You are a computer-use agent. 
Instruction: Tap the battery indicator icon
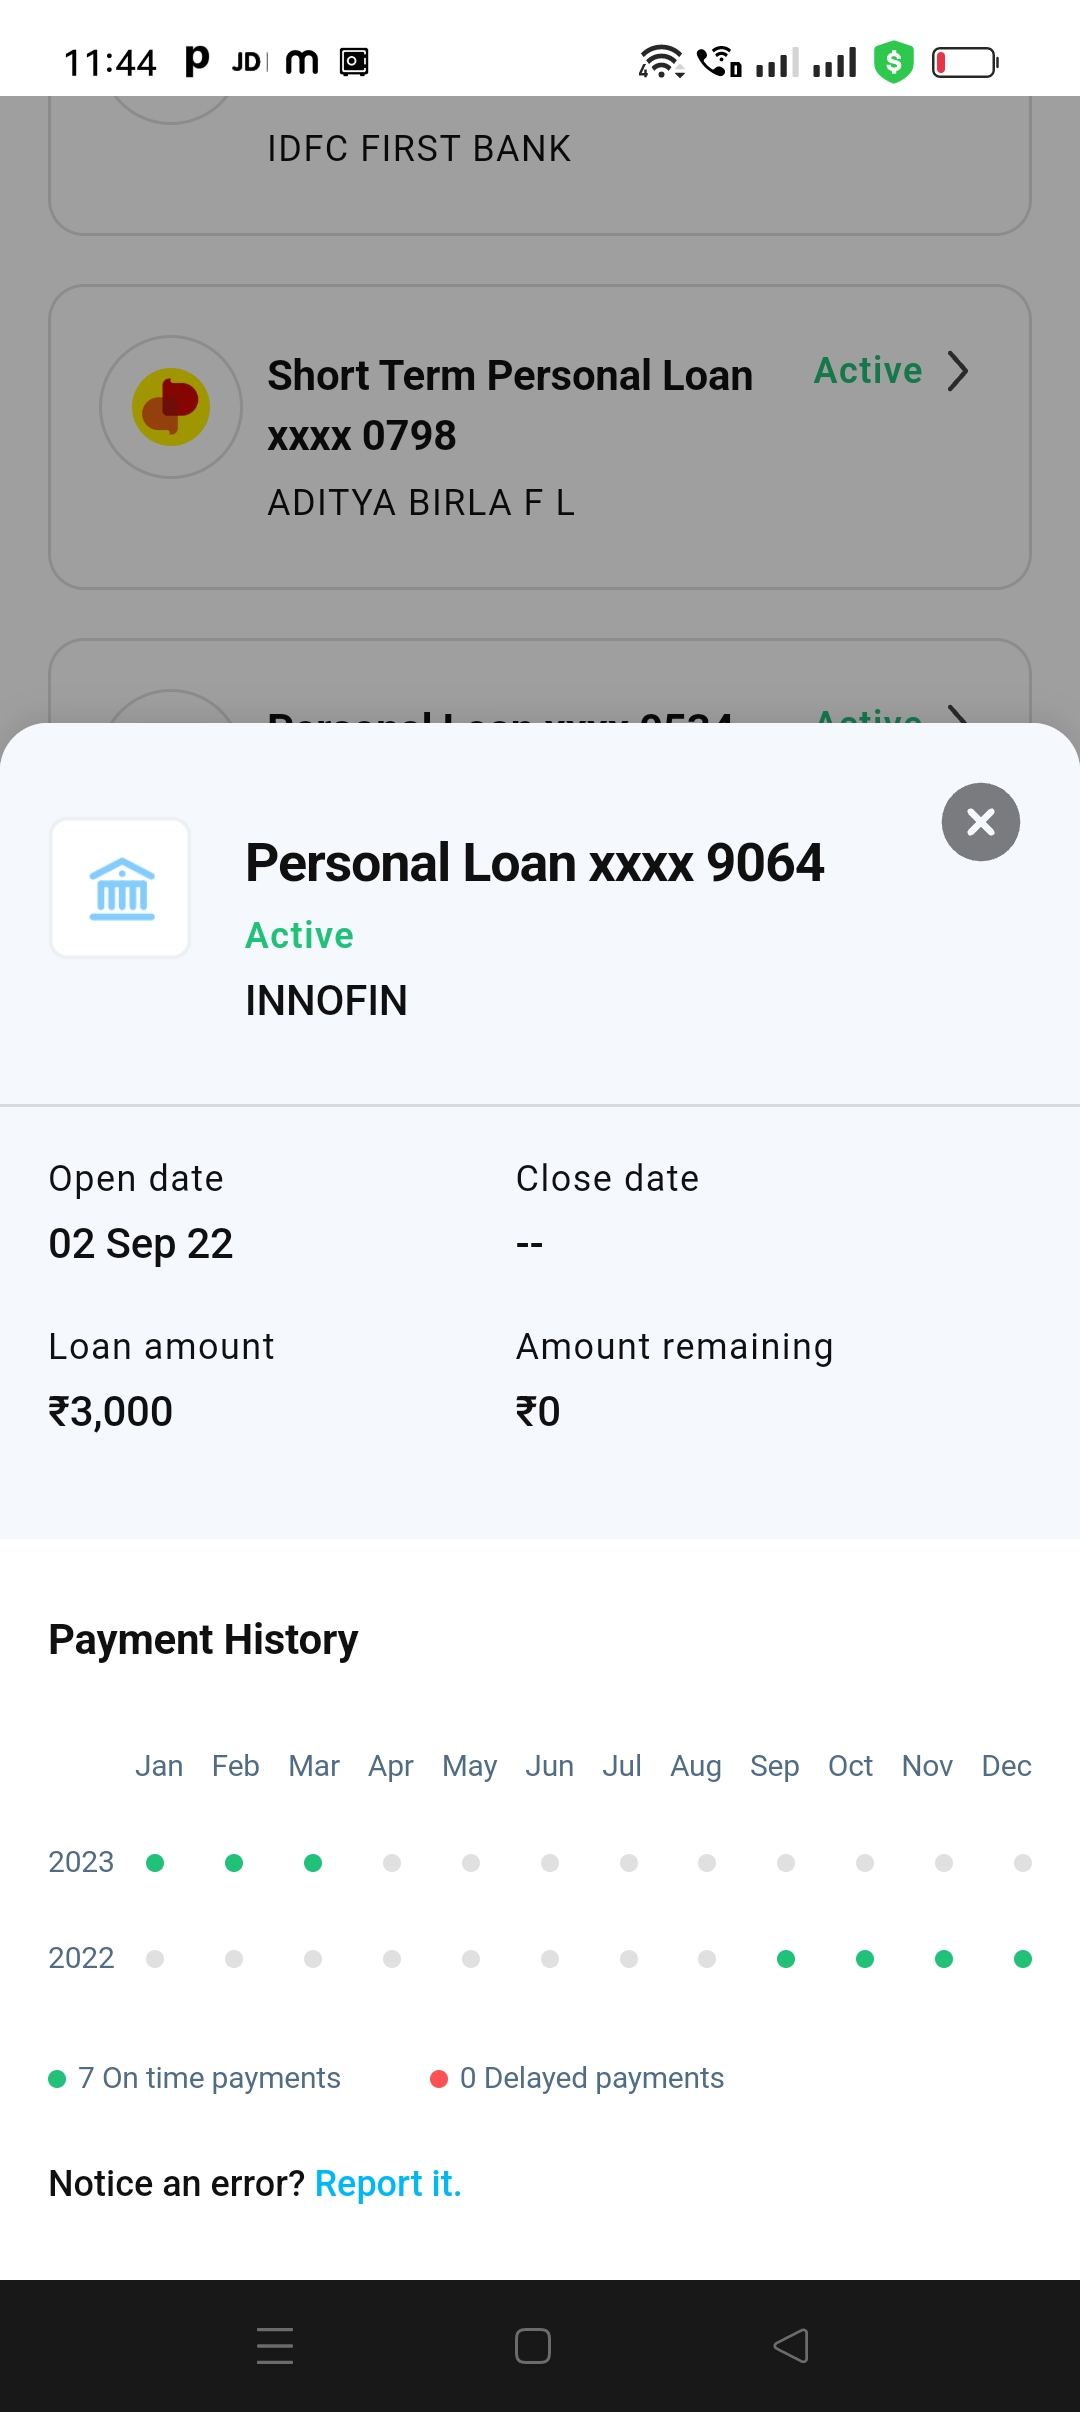[965, 62]
